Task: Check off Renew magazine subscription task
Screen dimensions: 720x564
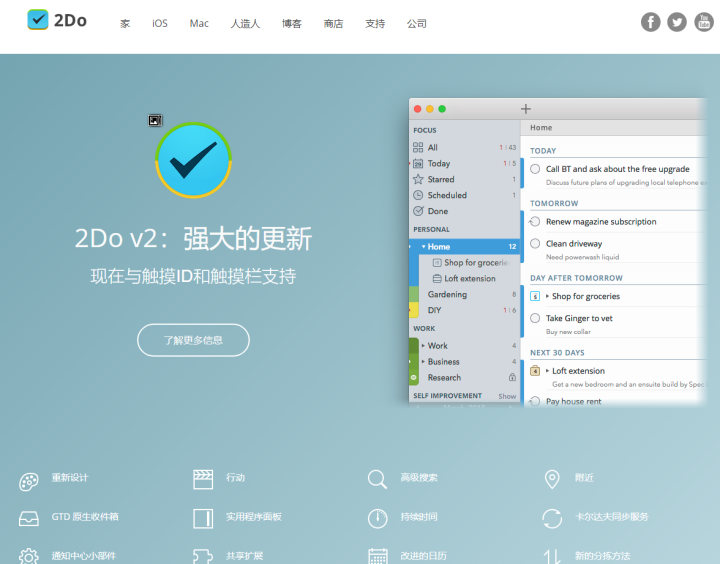Action: click(x=535, y=222)
